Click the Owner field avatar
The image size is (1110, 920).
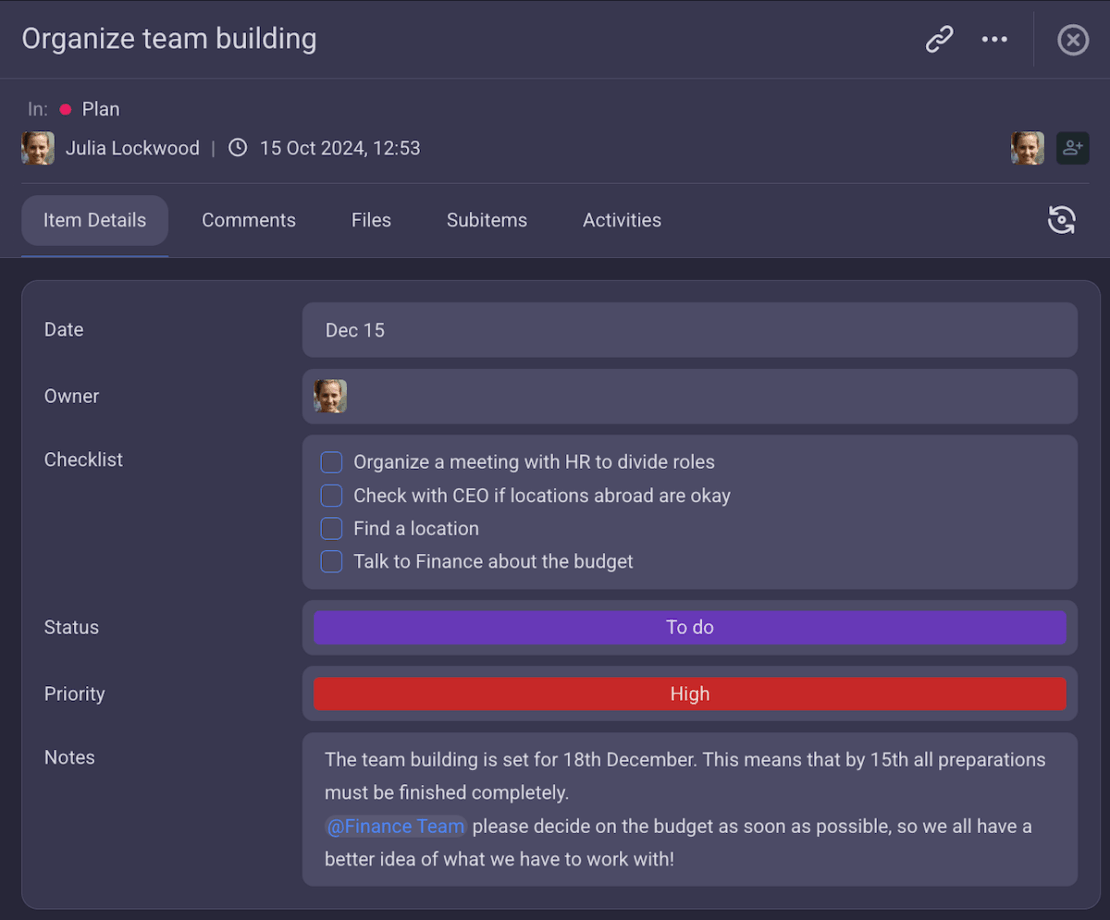(x=330, y=396)
